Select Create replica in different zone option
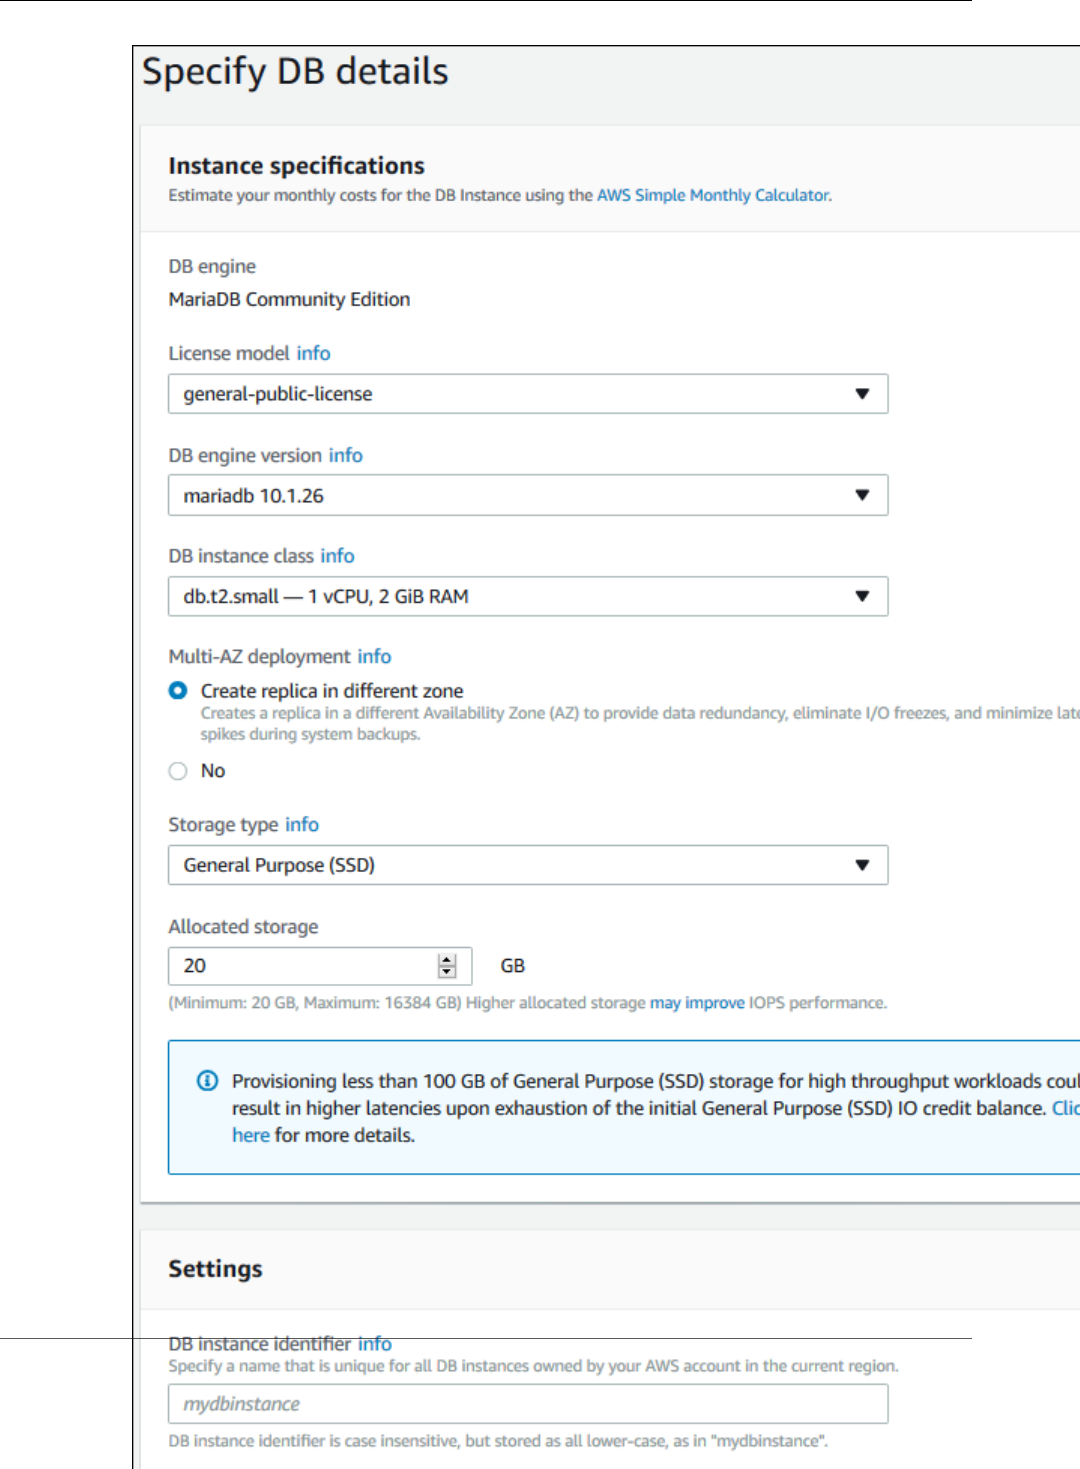The height and width of the screenshot is (1469, 1080). [x=178, y=691]
